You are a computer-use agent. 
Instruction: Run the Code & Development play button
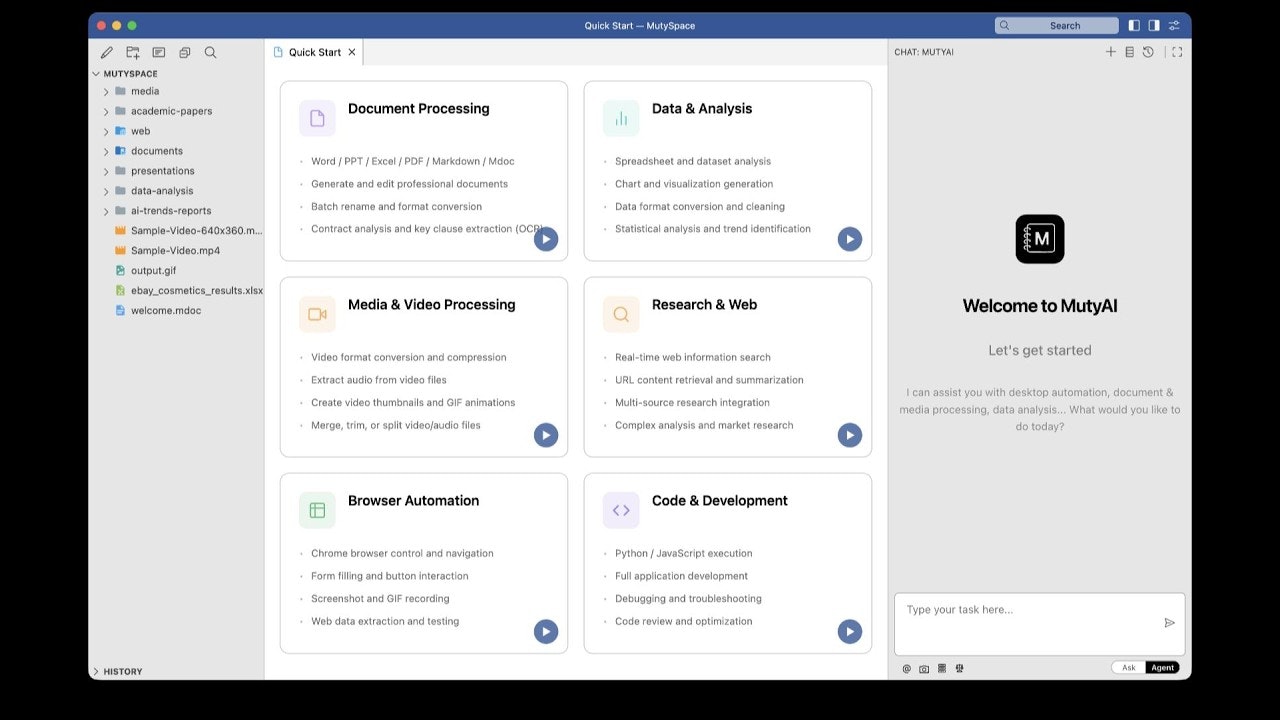tap(850, 631)
